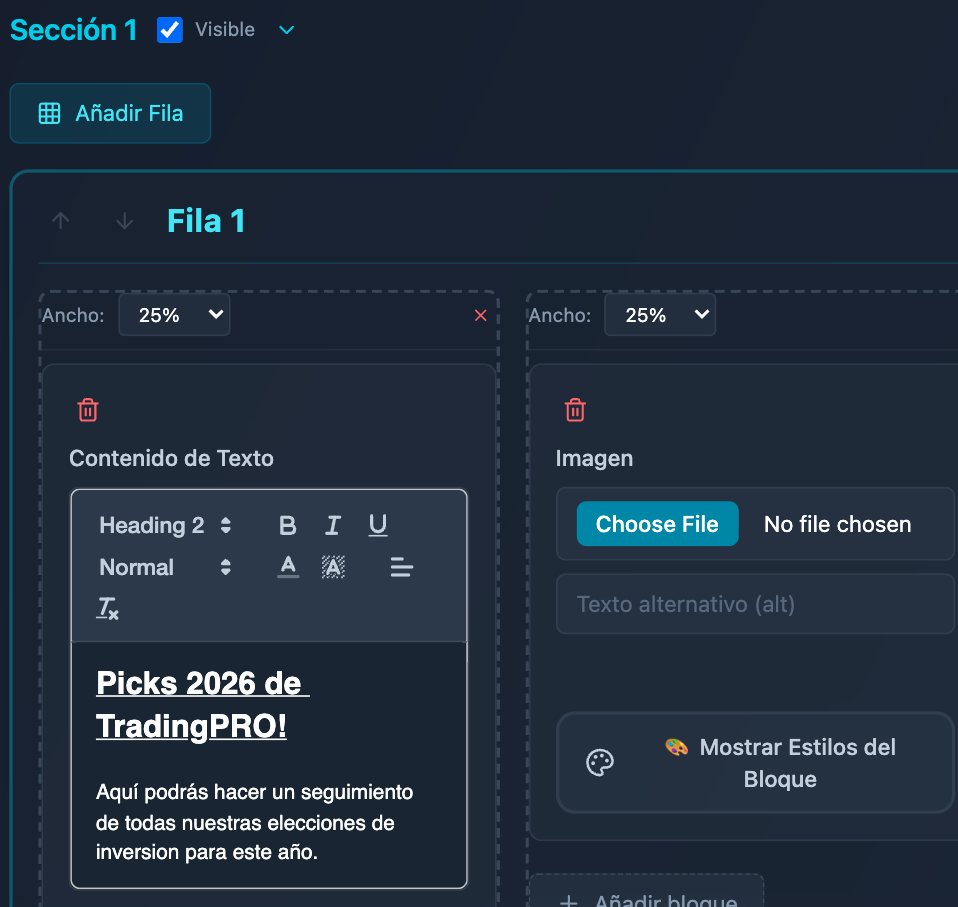
Task: Uncheck the Visible checkbox for Sección 1
Action: (x=170, y=30)
